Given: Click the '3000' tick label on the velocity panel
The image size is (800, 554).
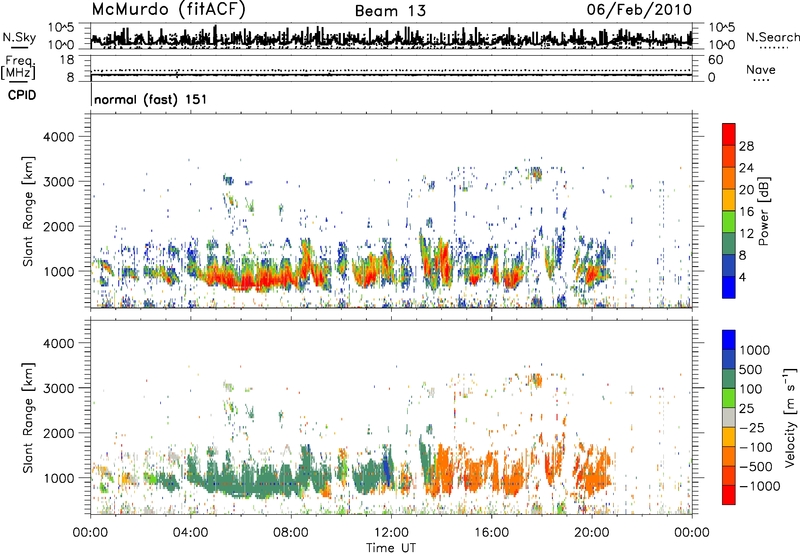Looking at the screenshot, I should click(x=59, y=388).
